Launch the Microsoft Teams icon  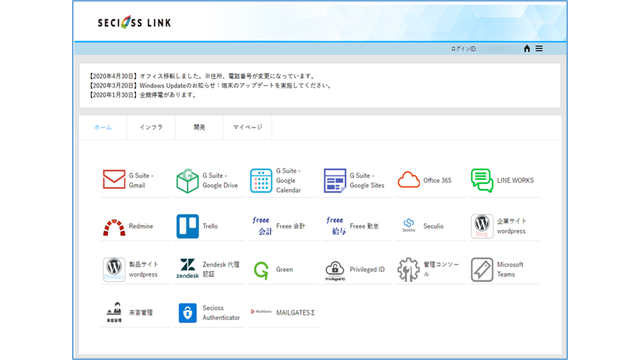coord(482,269)
